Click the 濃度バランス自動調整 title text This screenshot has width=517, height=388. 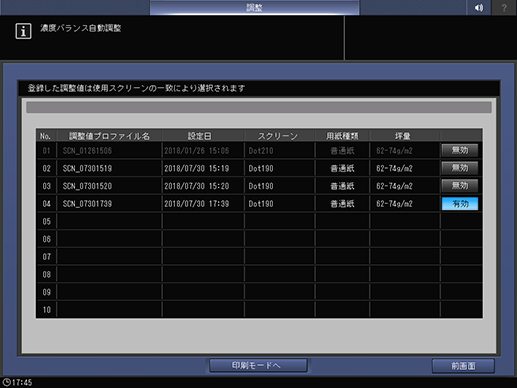coord(81,28)
